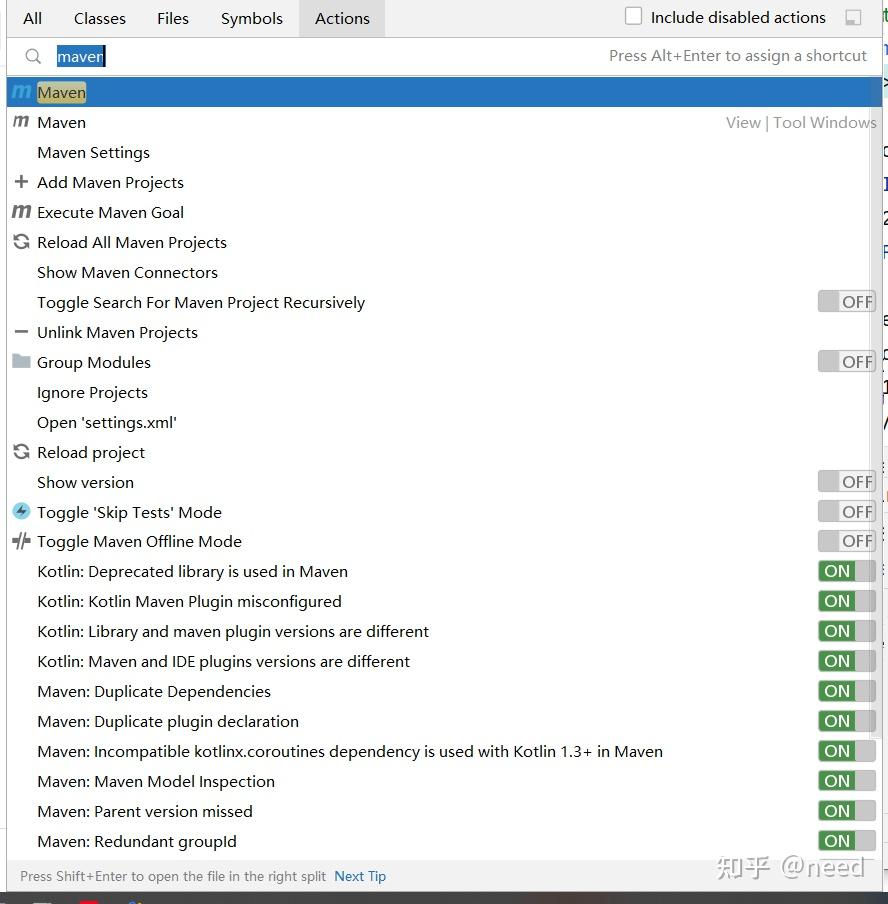Screen dimensions: 888x904
Task: Select Maven: Parent version missed row
Action: [444, 811]
